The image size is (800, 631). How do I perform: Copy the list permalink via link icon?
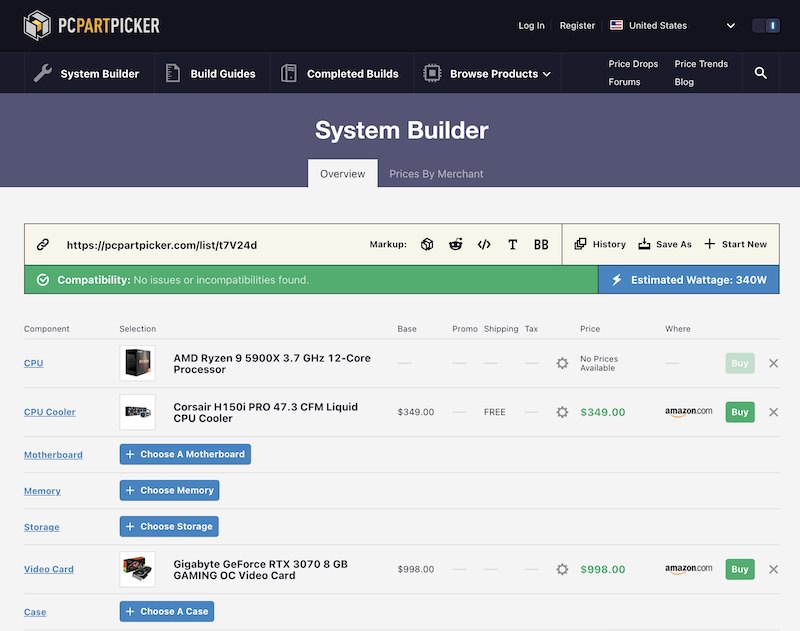pyautogui.click(x=43, y=244)
